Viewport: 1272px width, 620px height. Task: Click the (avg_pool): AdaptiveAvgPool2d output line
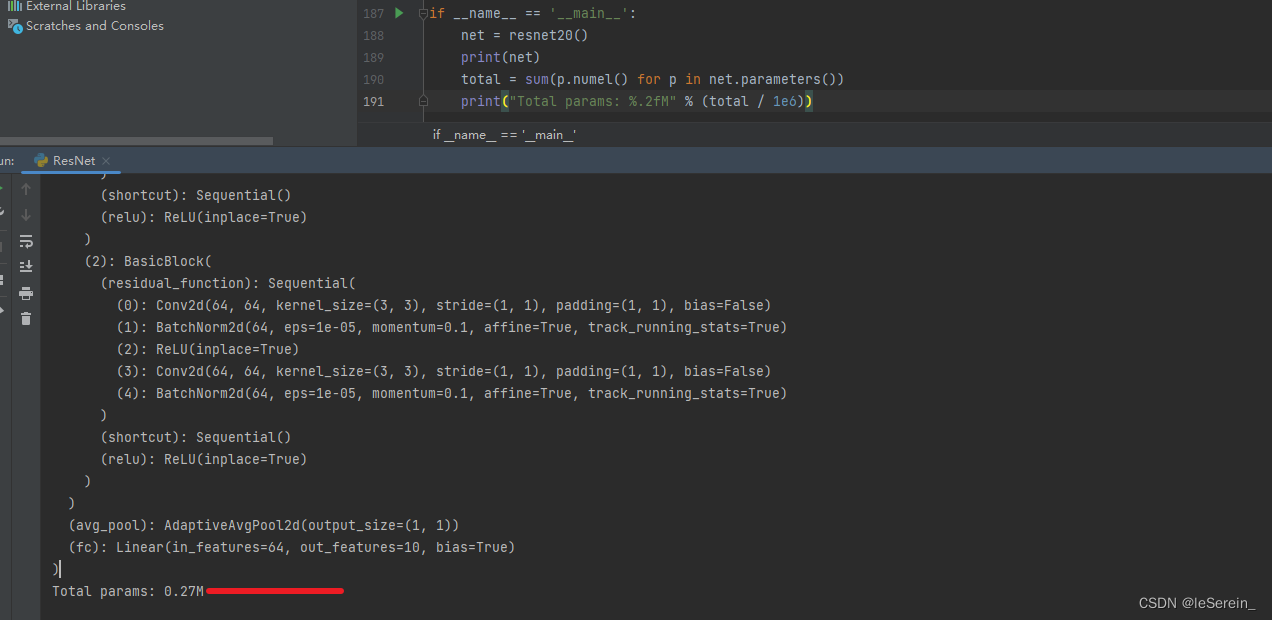(264, 525)
